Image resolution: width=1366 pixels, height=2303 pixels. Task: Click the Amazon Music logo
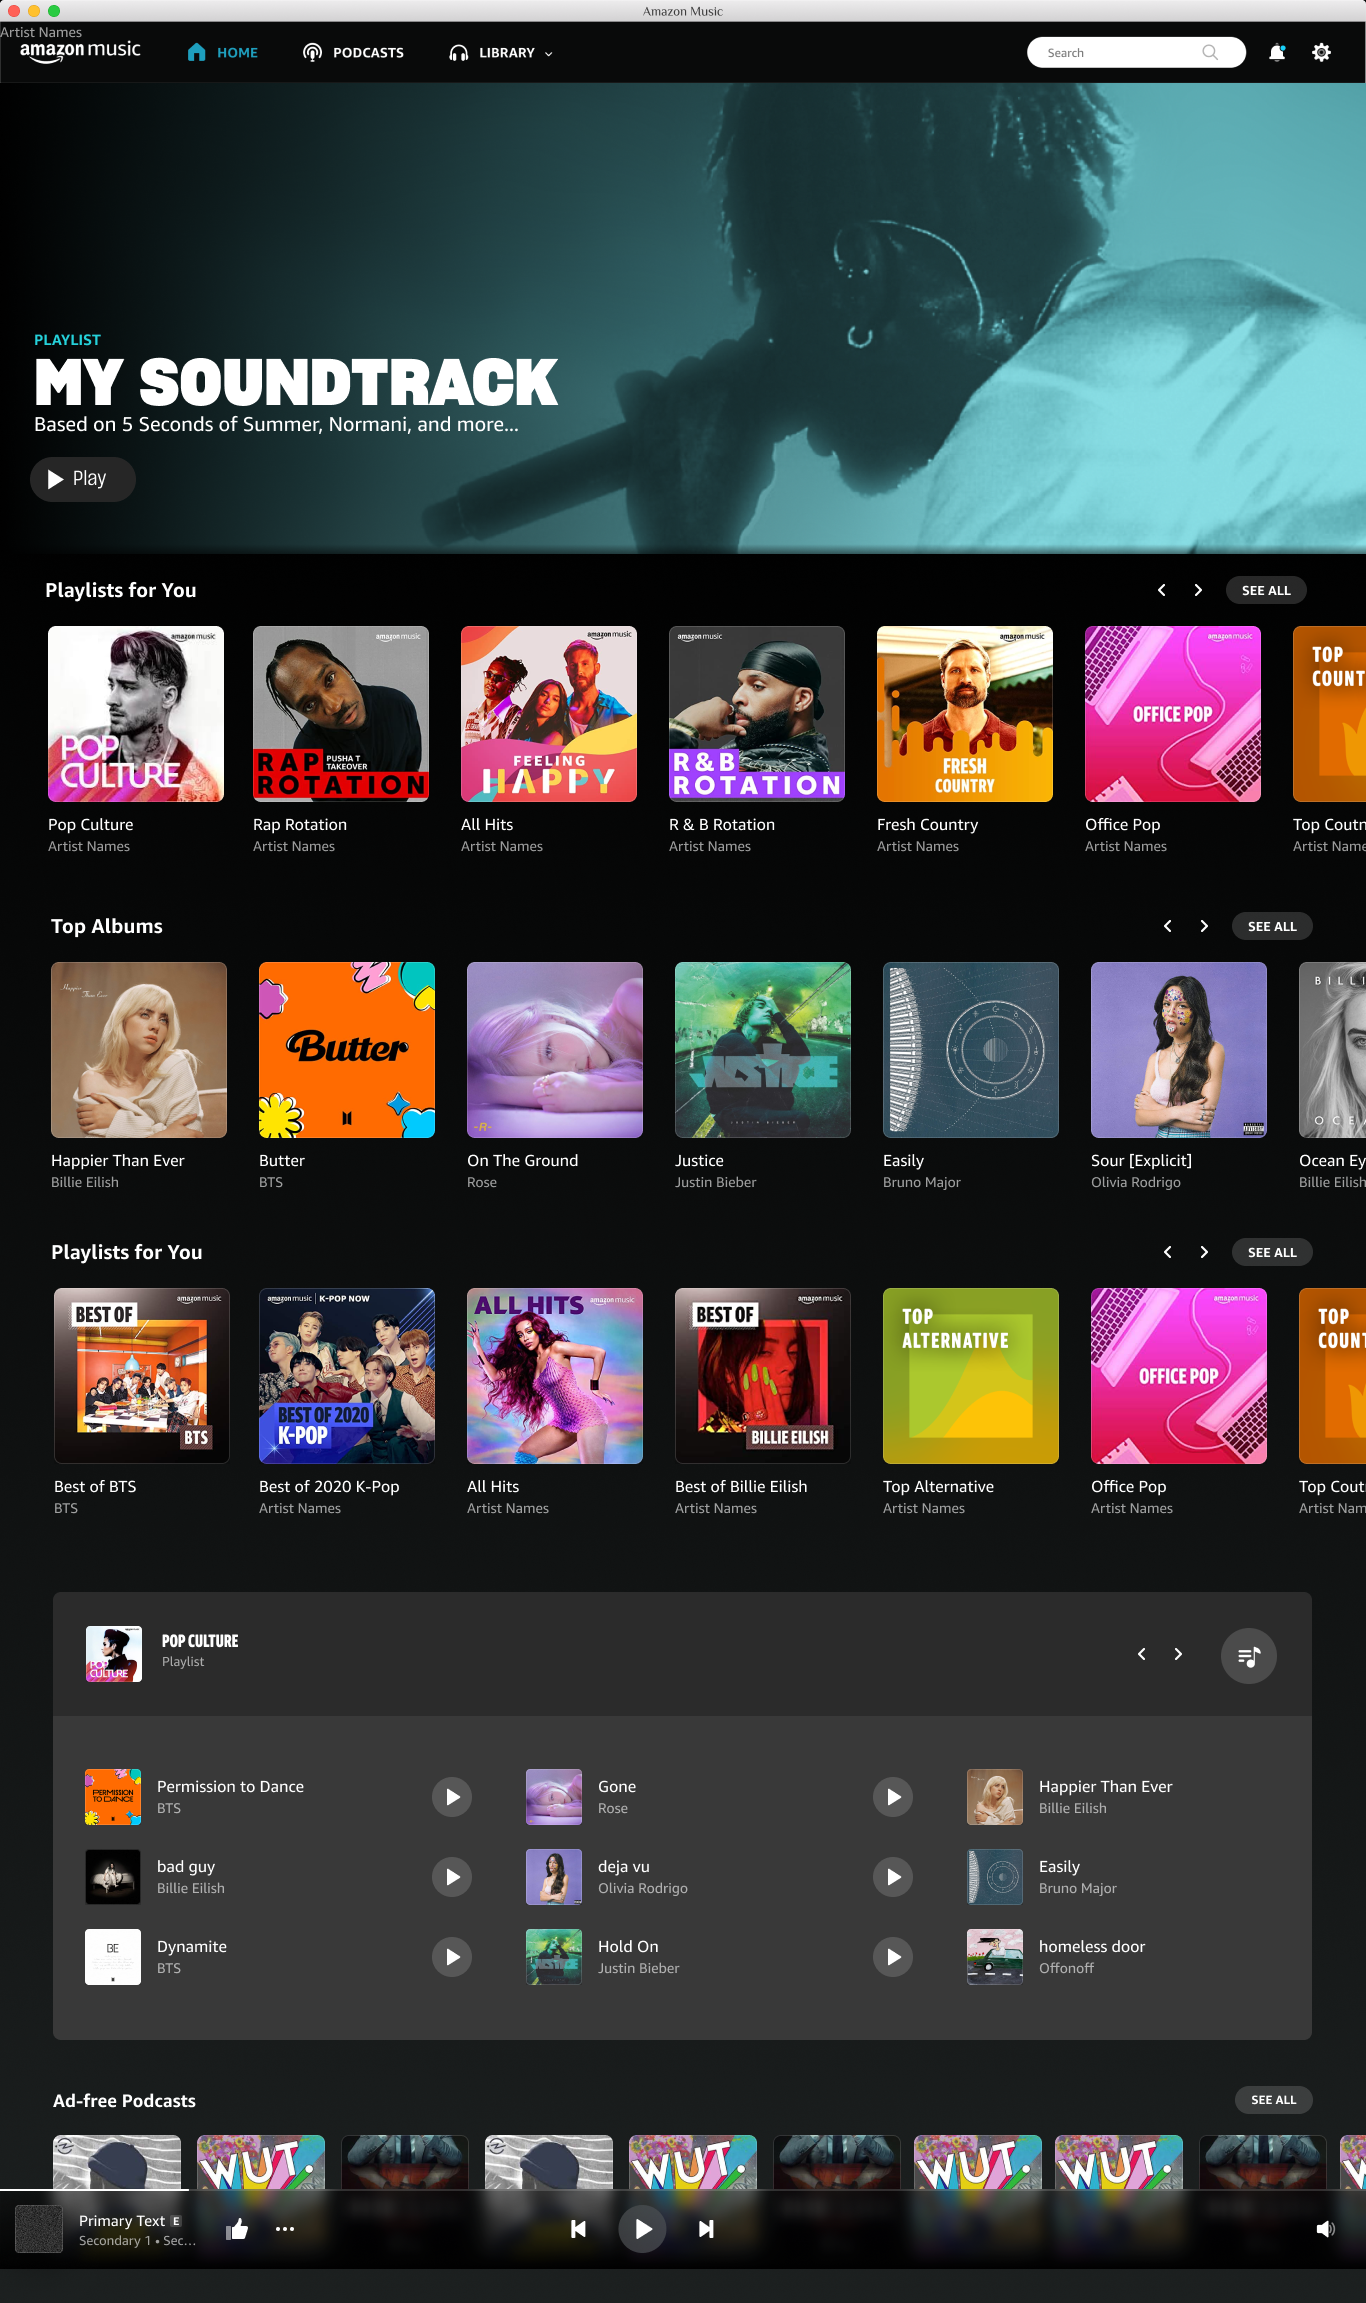coord(80,51)
